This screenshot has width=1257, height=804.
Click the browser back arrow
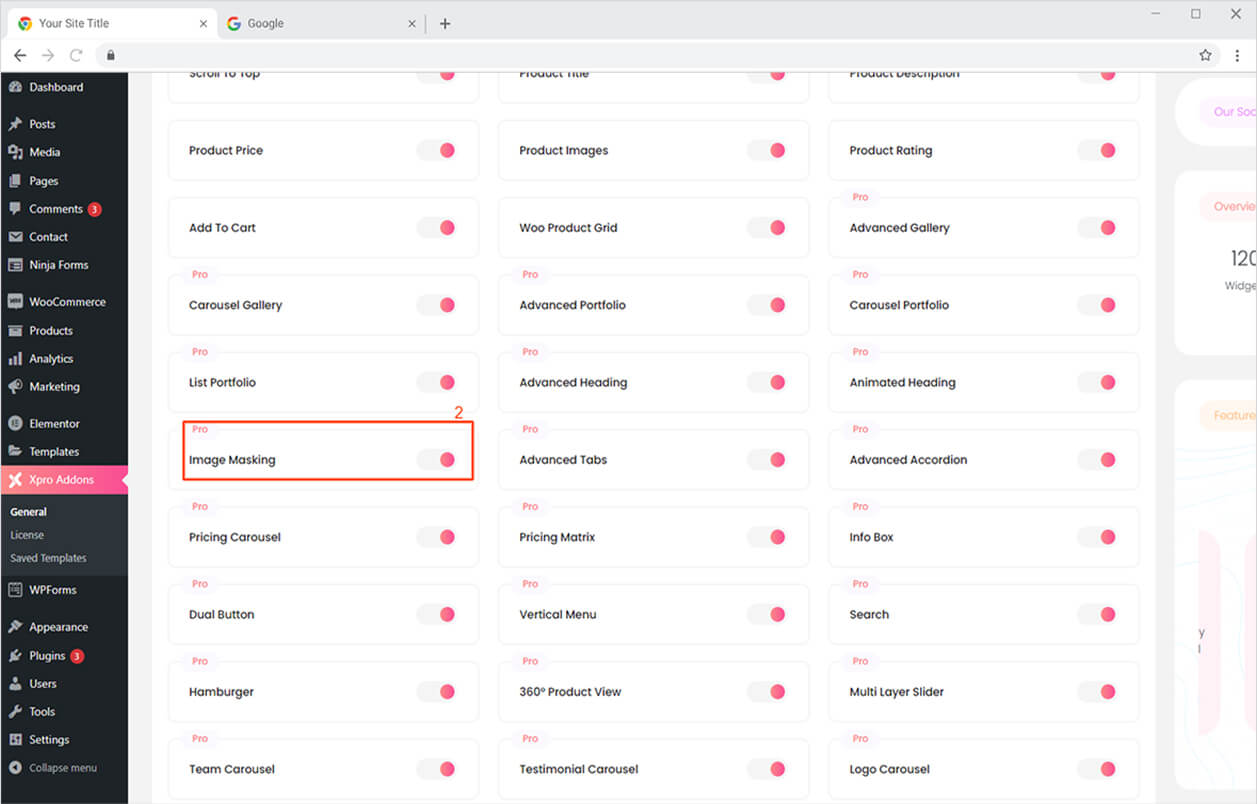click(x=20, y=55)
